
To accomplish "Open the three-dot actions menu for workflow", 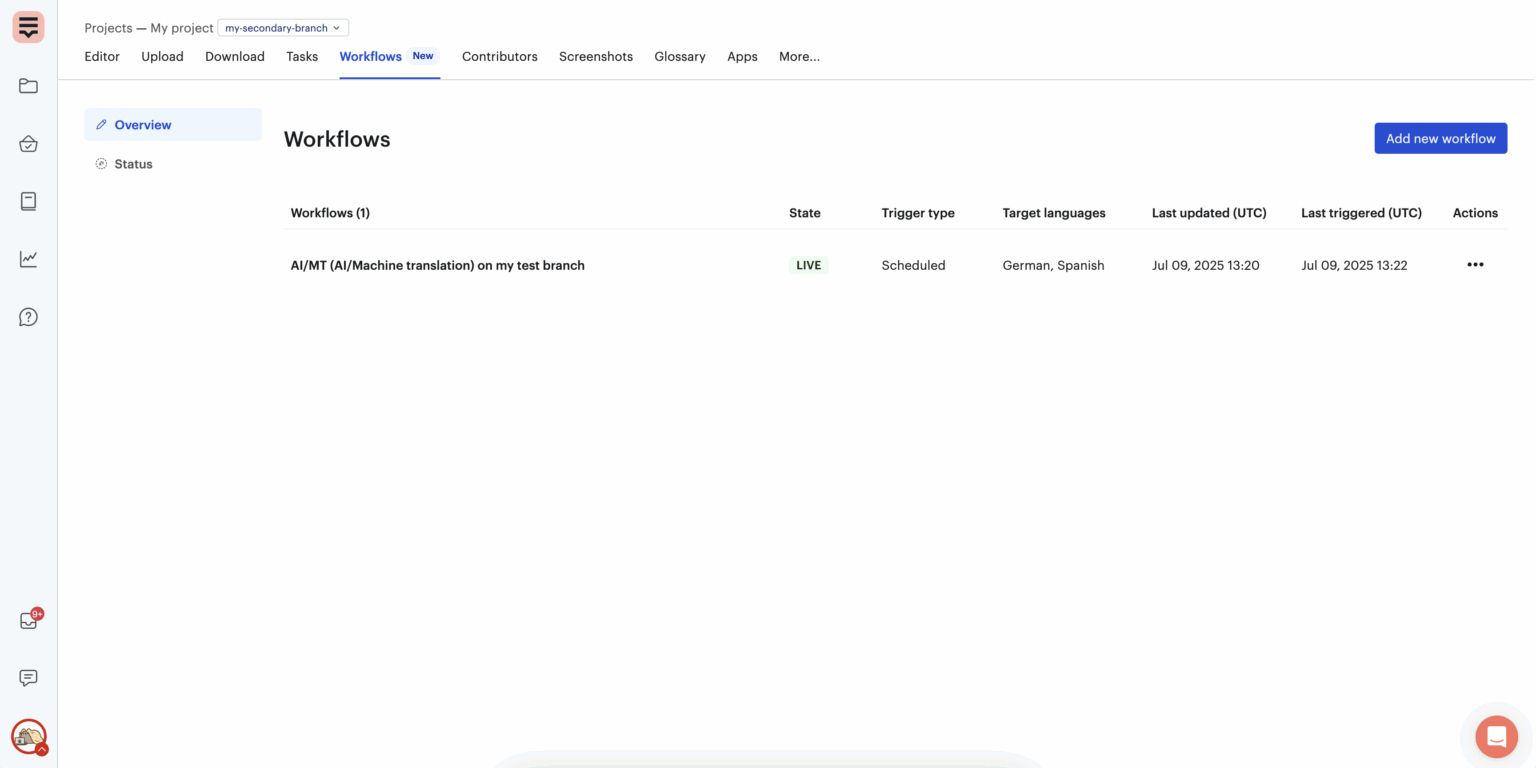I will tap(1475, 265).
